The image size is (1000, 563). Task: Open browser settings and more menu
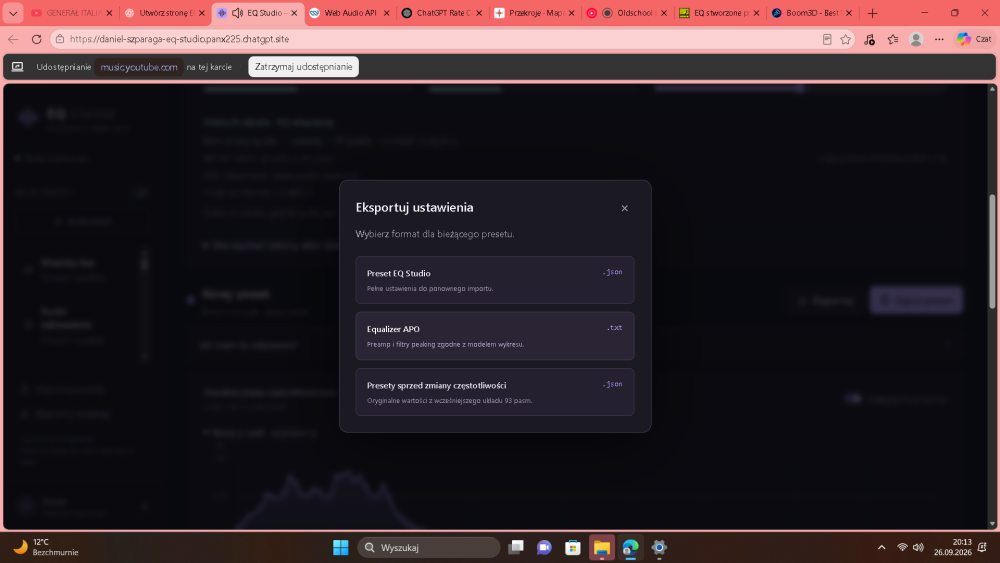pyautogui.click(x=939, y=40)
